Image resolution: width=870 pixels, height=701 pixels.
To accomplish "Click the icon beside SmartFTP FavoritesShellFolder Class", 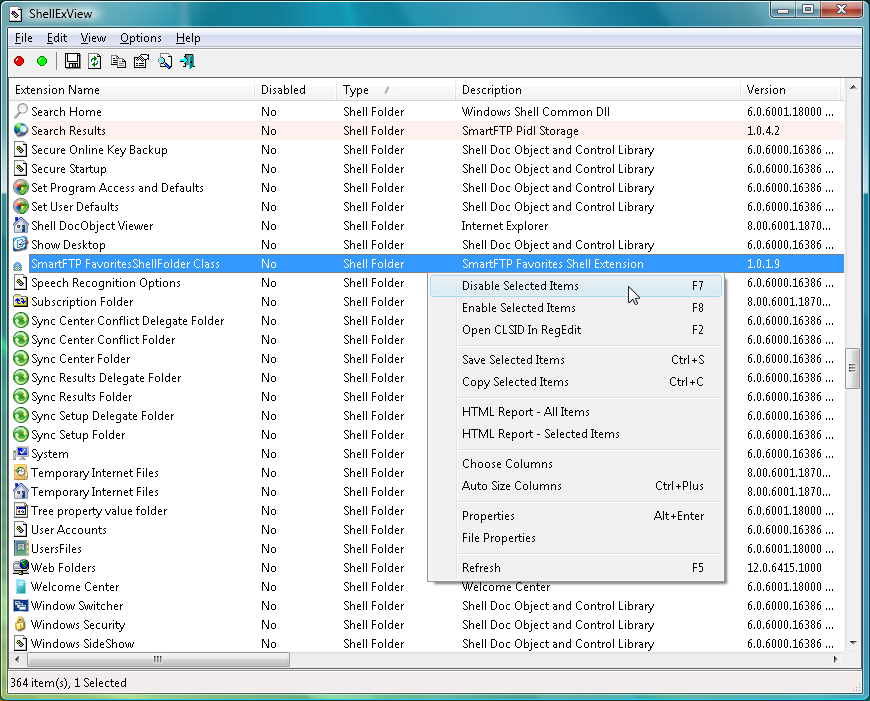I will coord(18,266).
